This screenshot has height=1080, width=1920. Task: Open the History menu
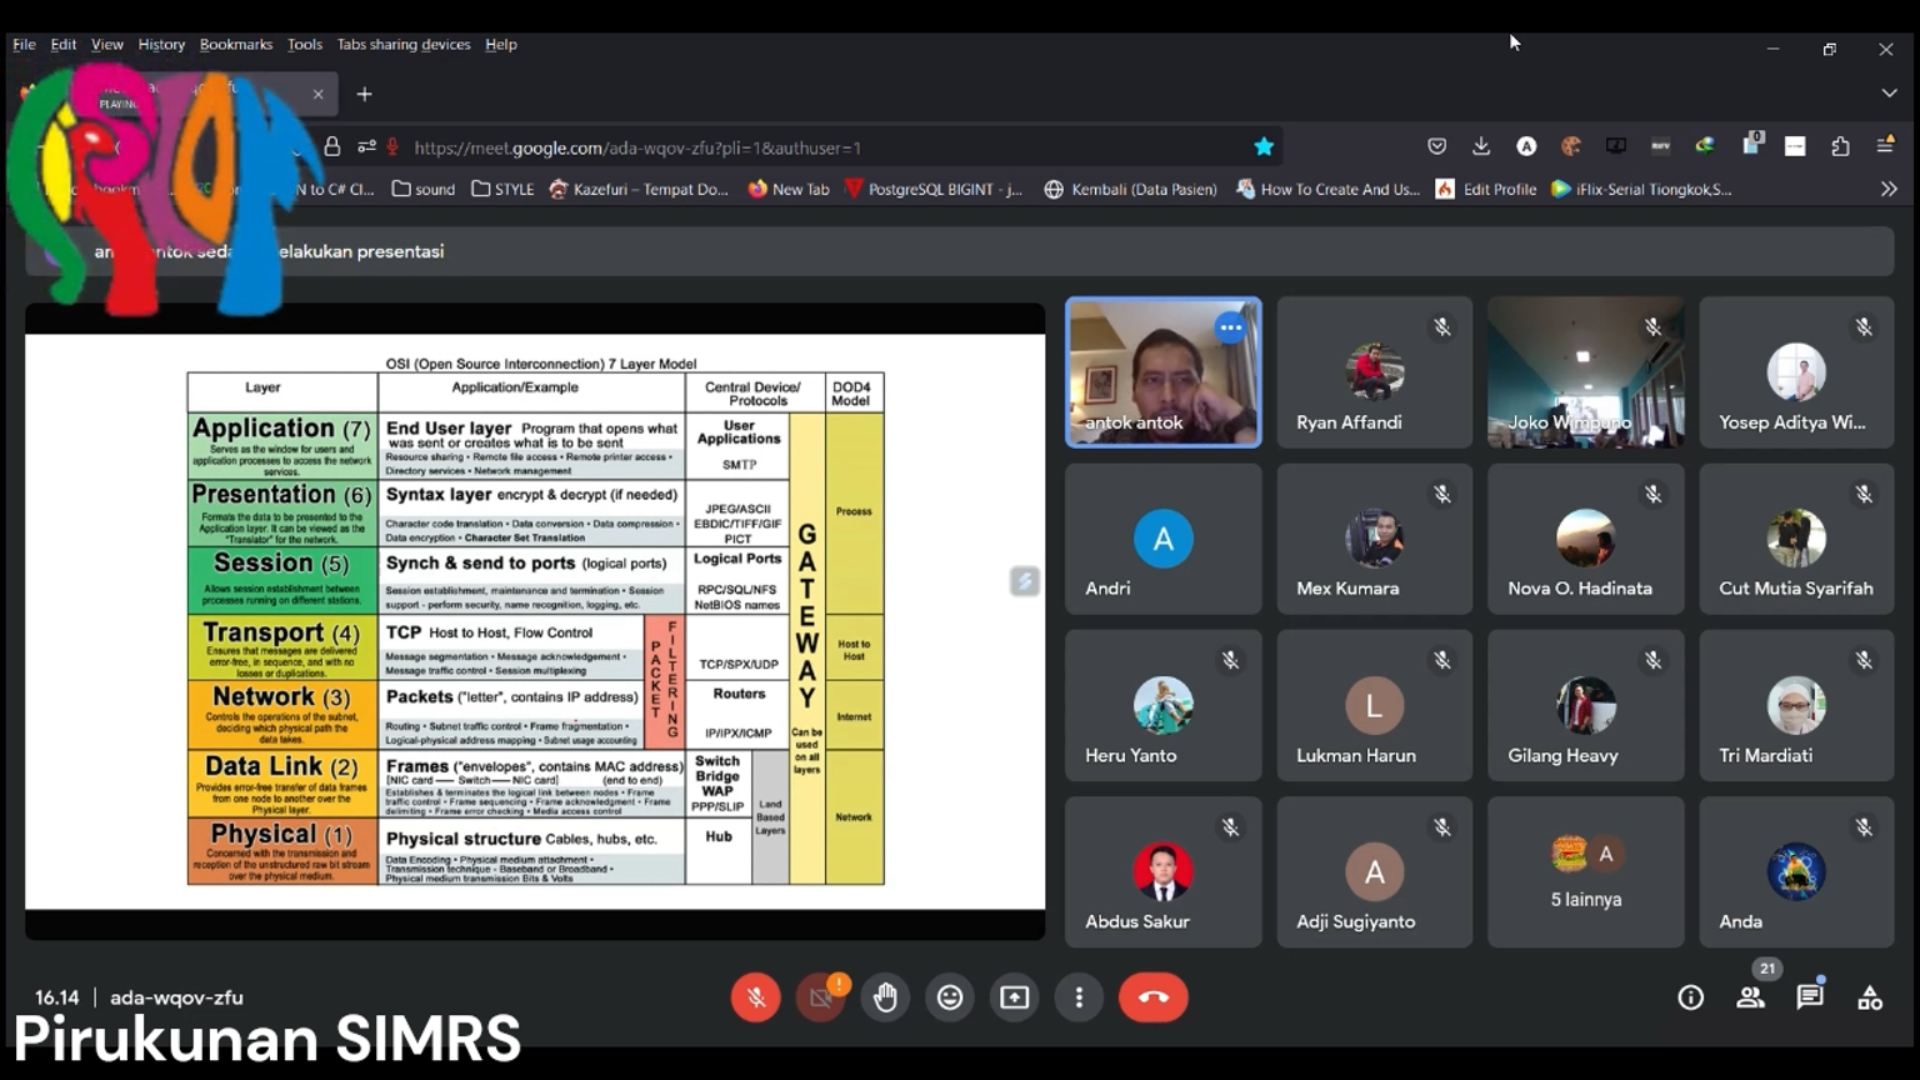161,44
